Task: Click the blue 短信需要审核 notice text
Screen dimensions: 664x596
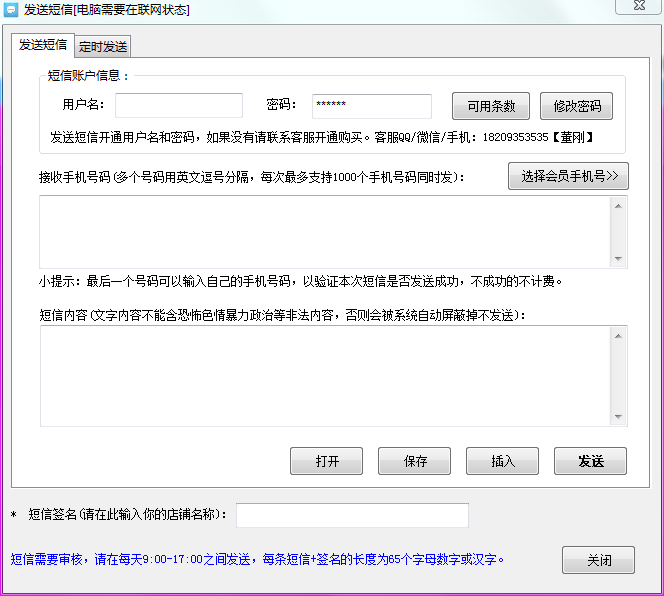Action: [257, 560]
